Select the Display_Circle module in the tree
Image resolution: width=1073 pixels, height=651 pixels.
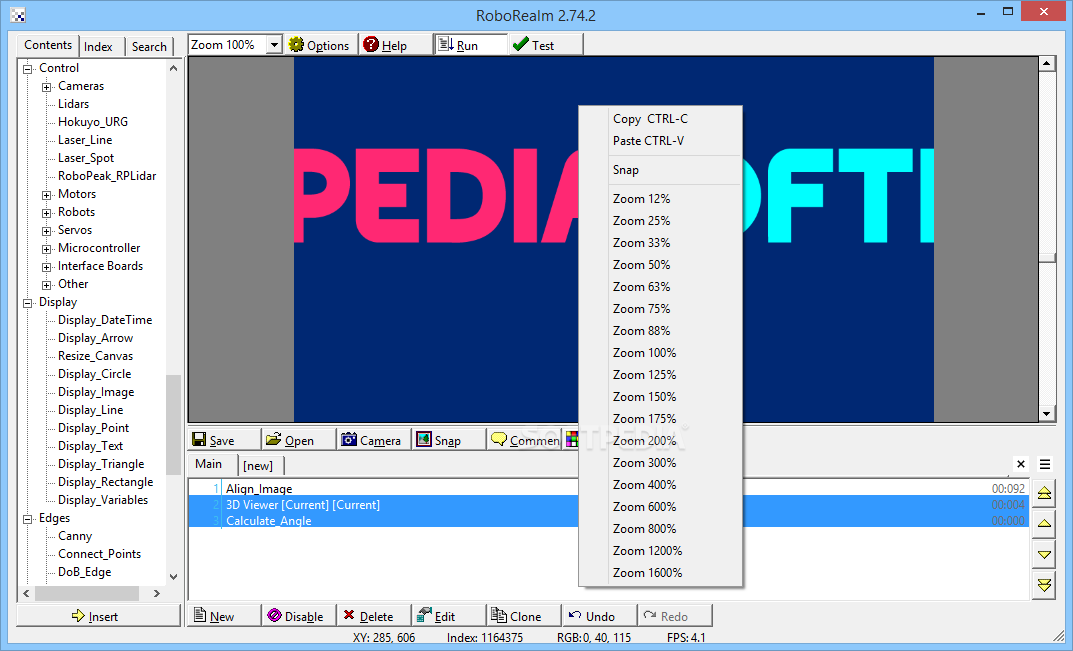94,374
